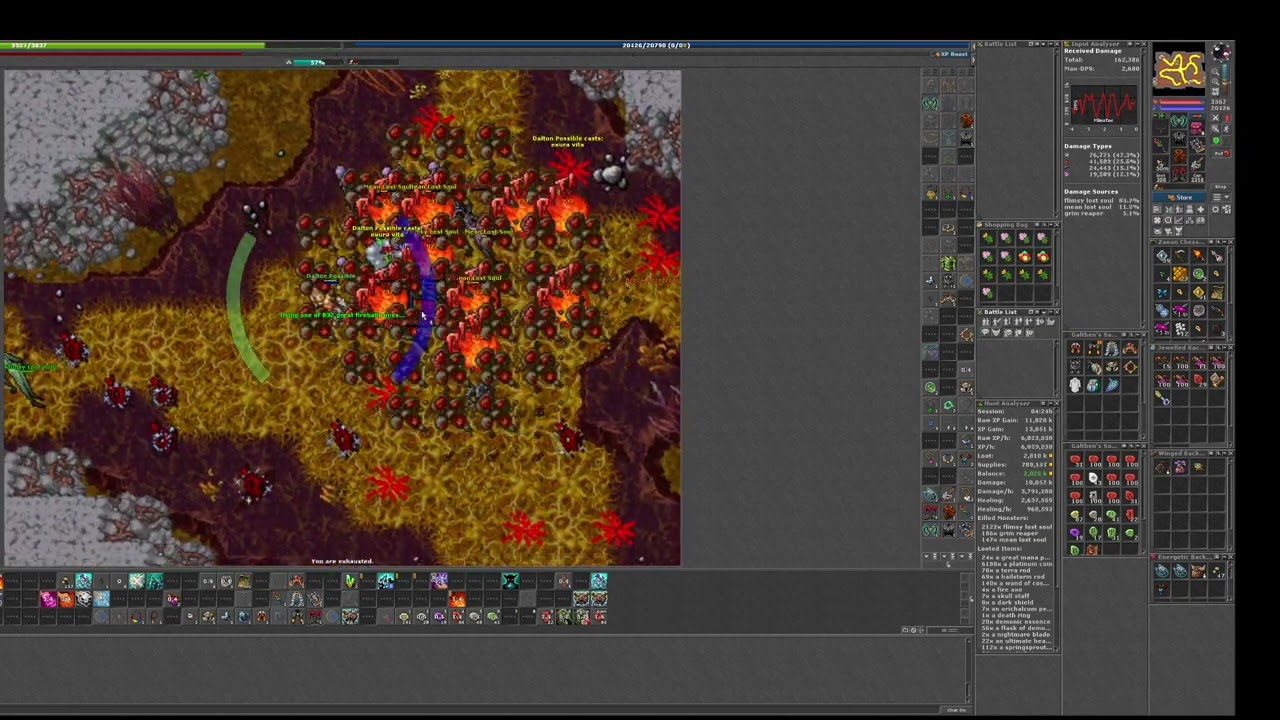This screenshot has width=1280, height=720.
Task: Click the minimap compass rose
Action: click(1221, 52)
